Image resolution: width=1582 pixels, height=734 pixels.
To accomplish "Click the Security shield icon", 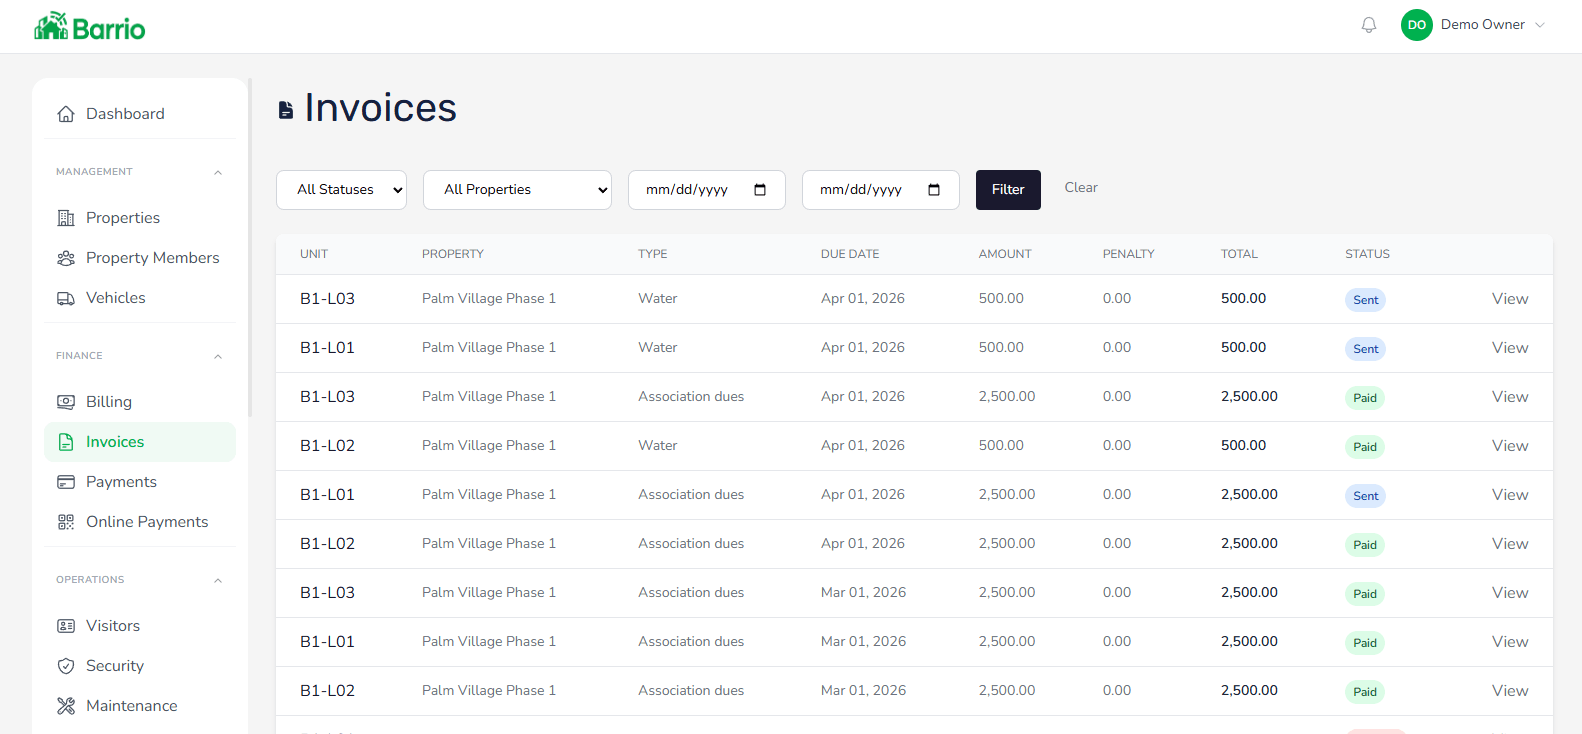I will point(66,666).
